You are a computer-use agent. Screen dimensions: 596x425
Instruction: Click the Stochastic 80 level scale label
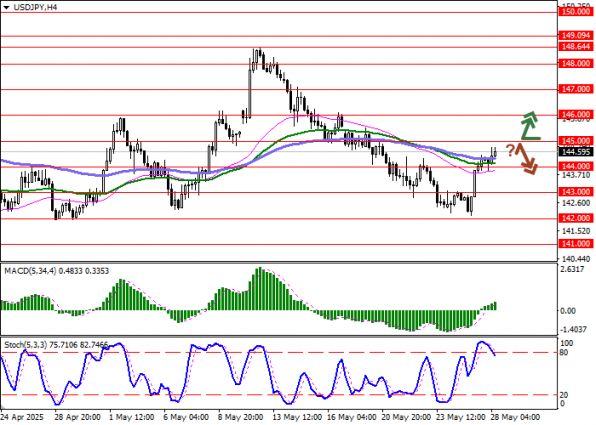point(564,352)
